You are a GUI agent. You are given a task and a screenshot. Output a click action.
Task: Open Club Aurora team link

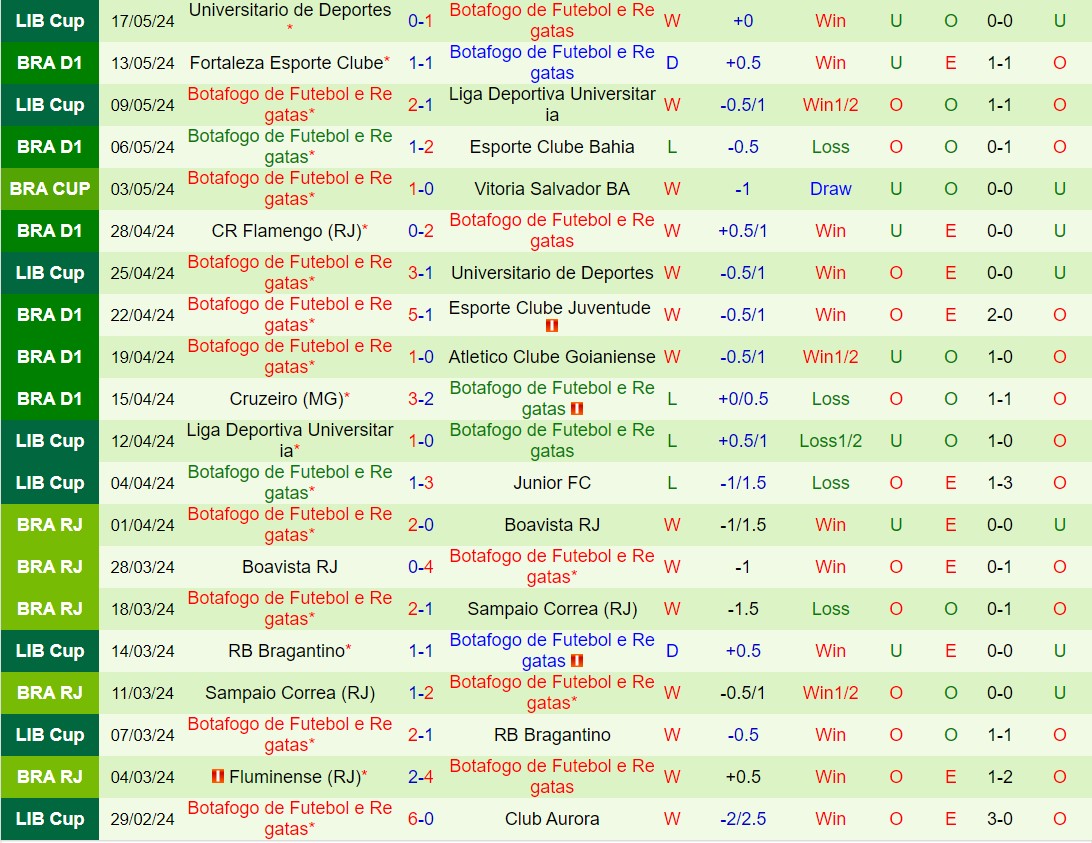(552, 819)
